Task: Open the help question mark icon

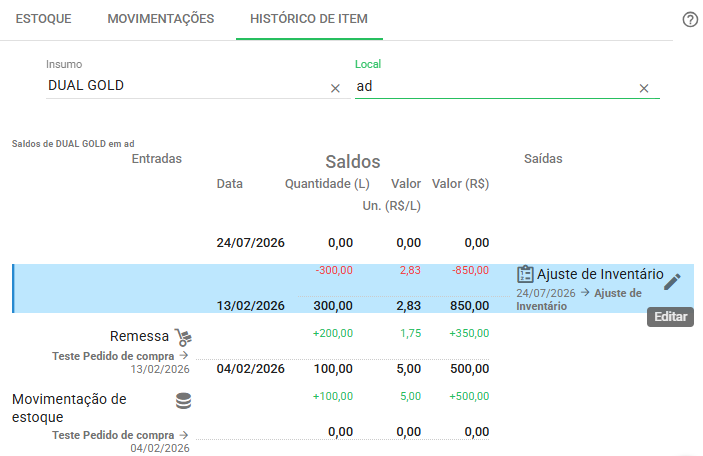Action: [690, 19]
